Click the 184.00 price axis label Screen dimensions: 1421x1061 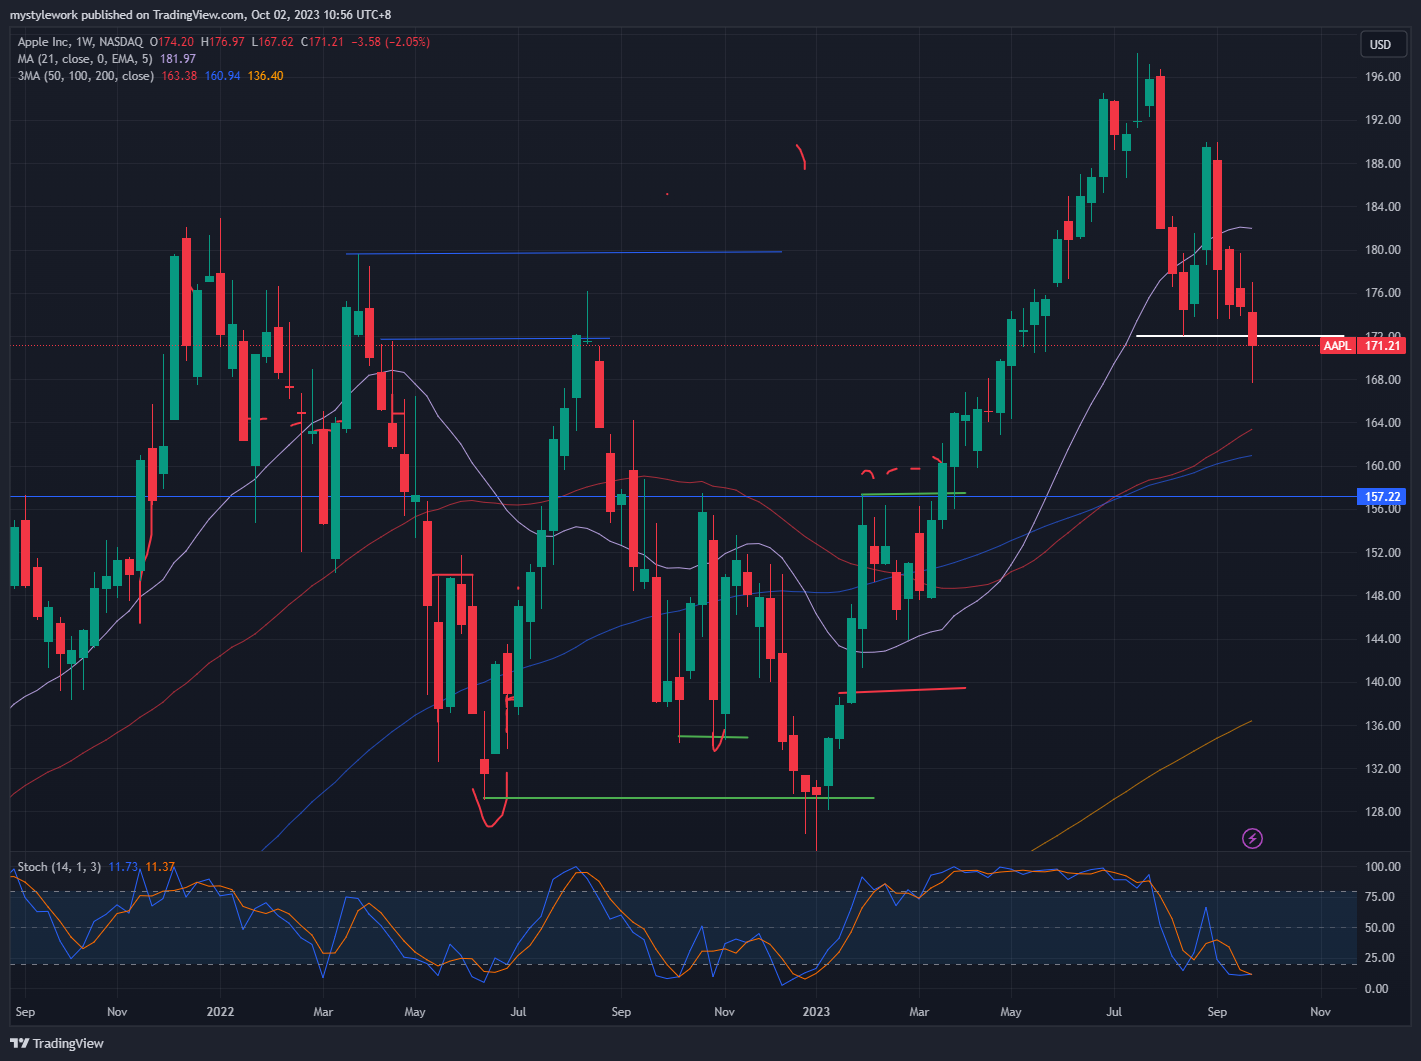tap(1383, 207)
